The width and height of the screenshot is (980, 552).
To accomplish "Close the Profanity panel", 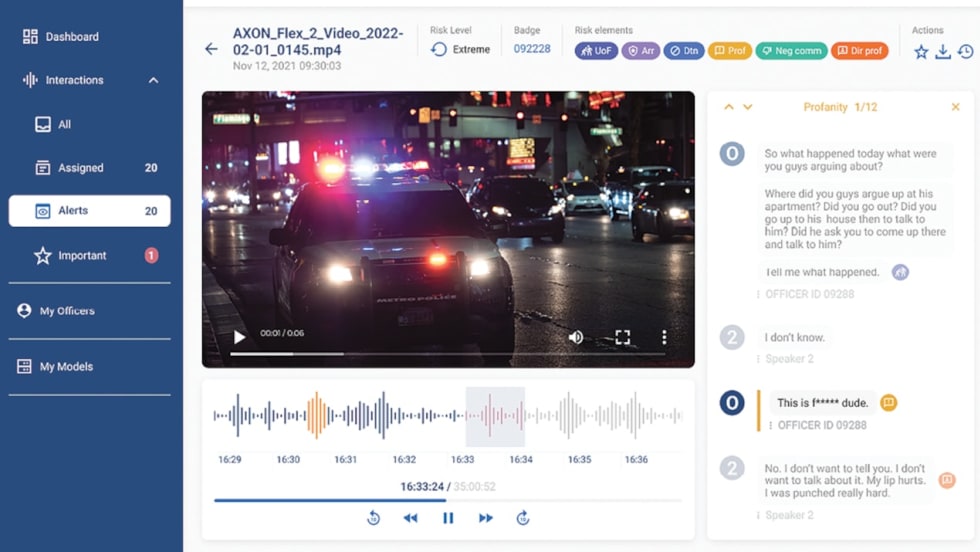I will tap(955, 107).
